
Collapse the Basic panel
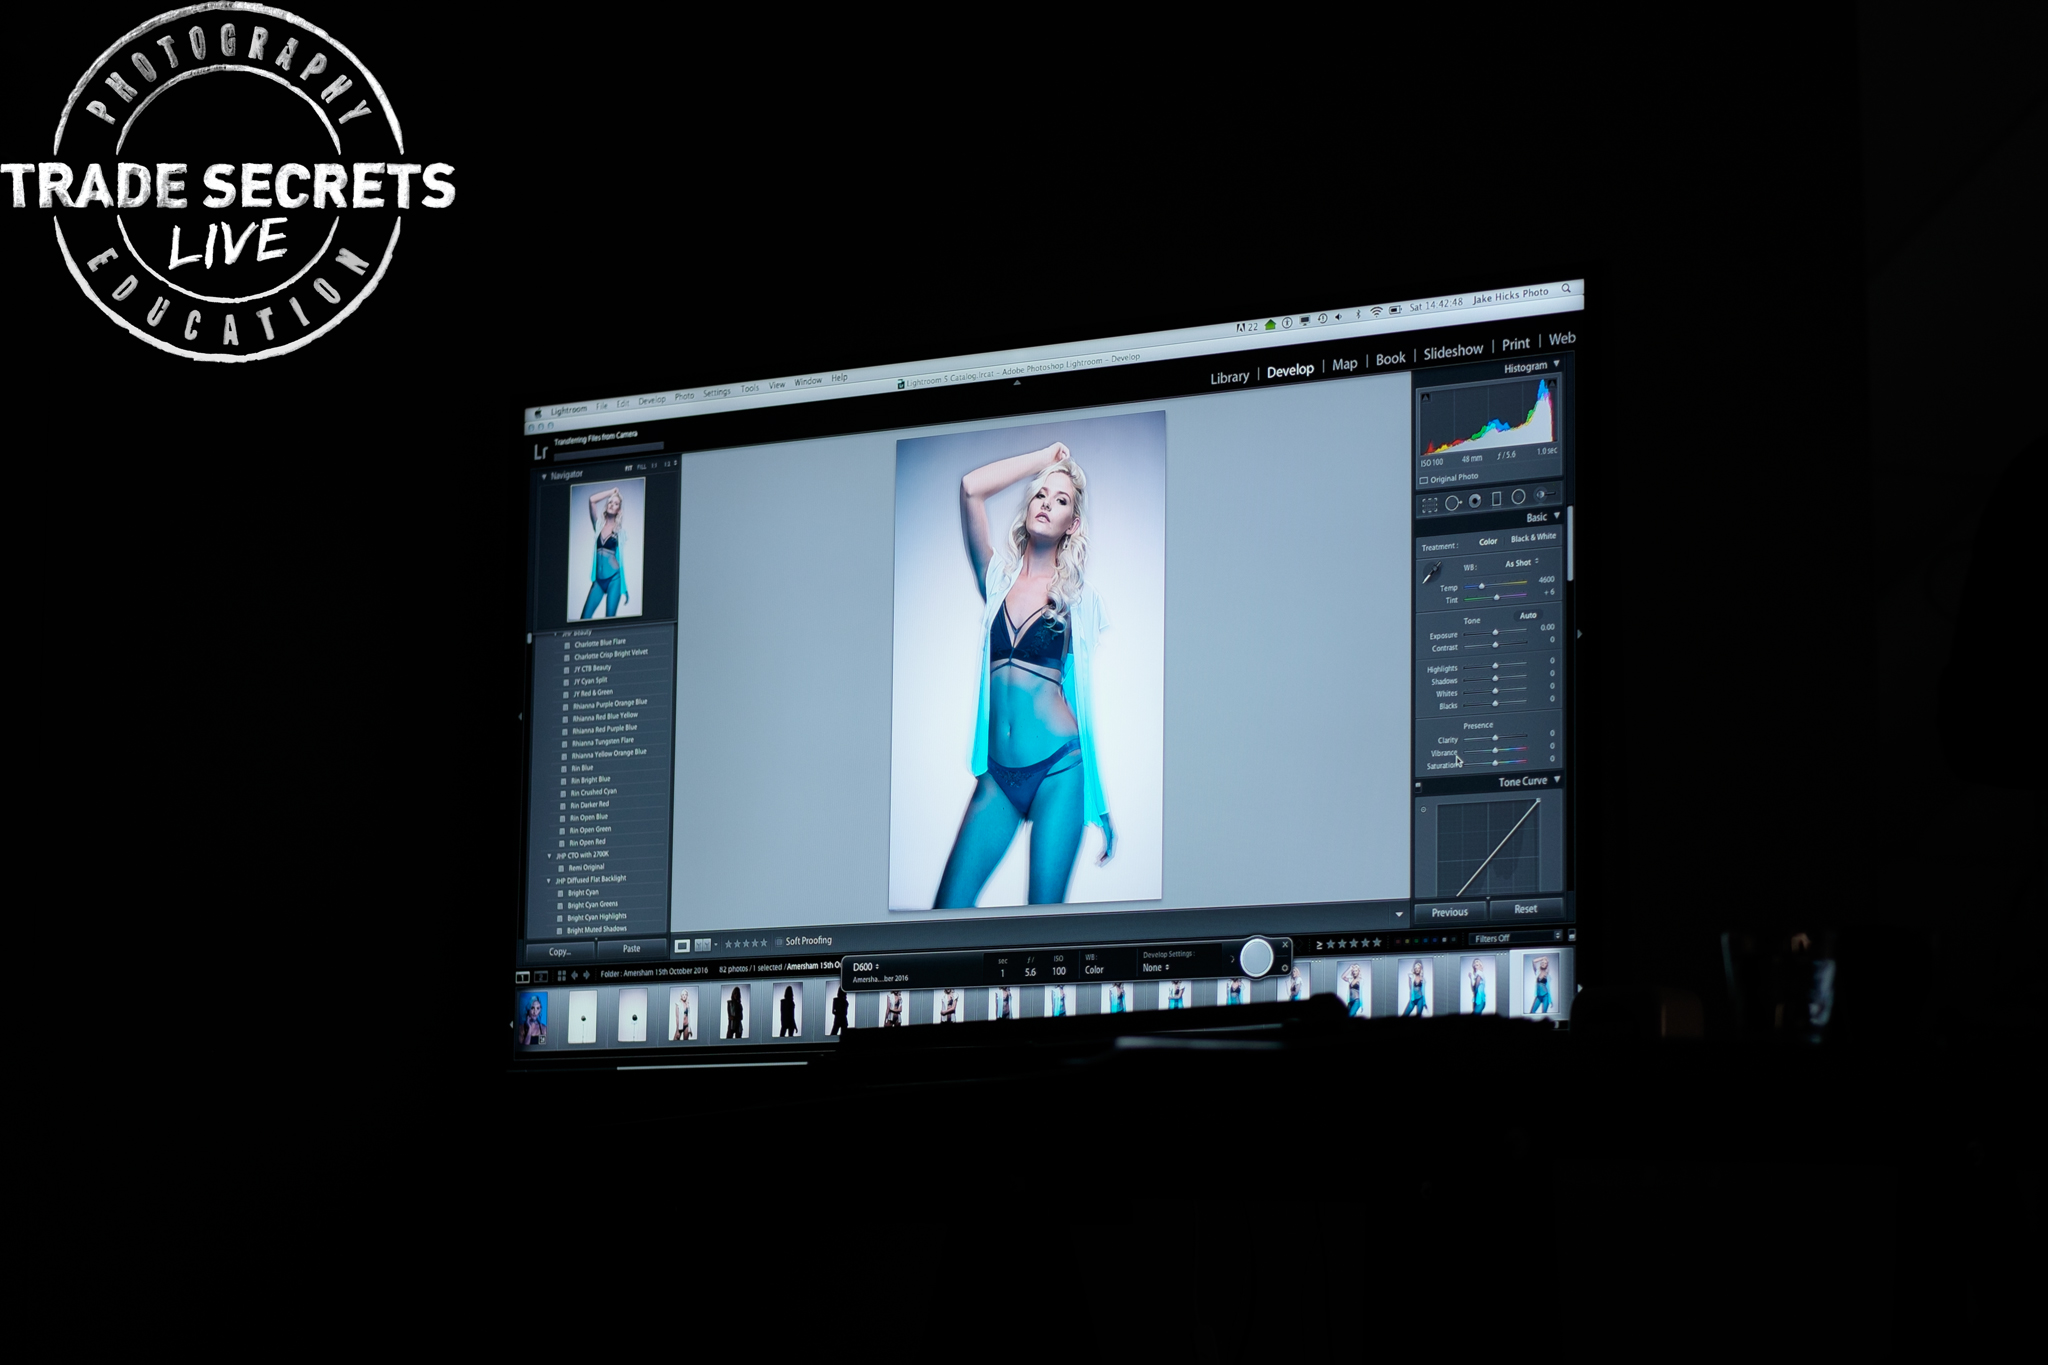tap(1557, 516)
